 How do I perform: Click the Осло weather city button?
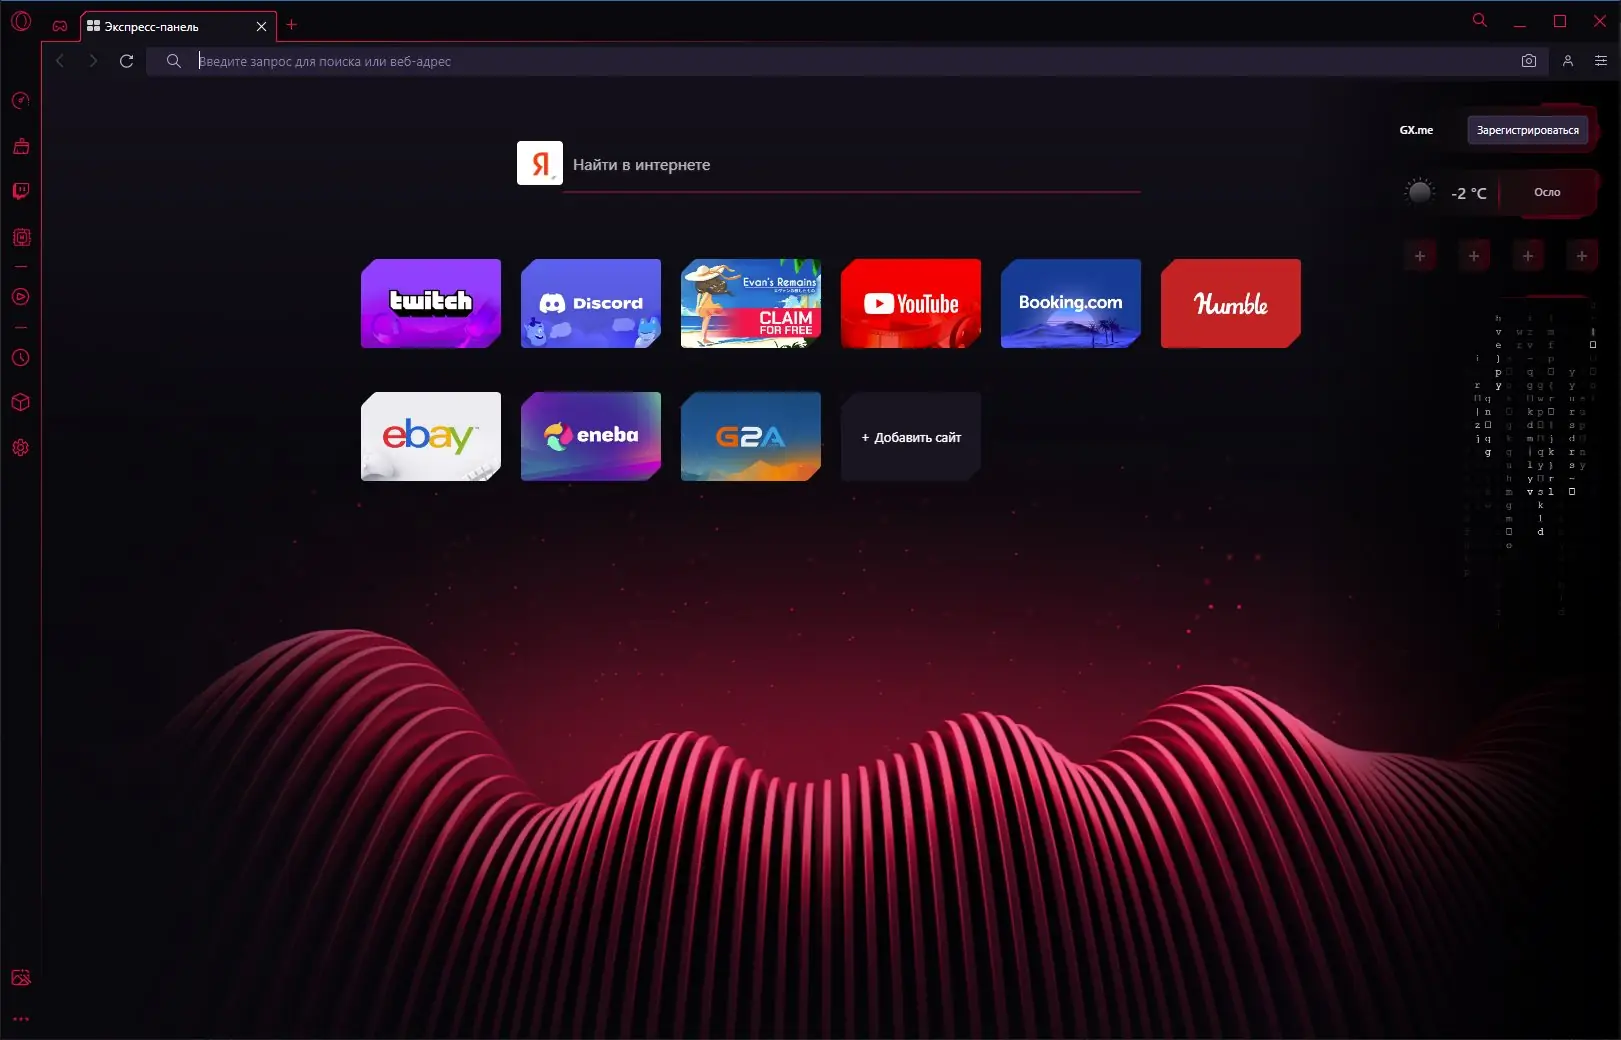point(1547,192)
